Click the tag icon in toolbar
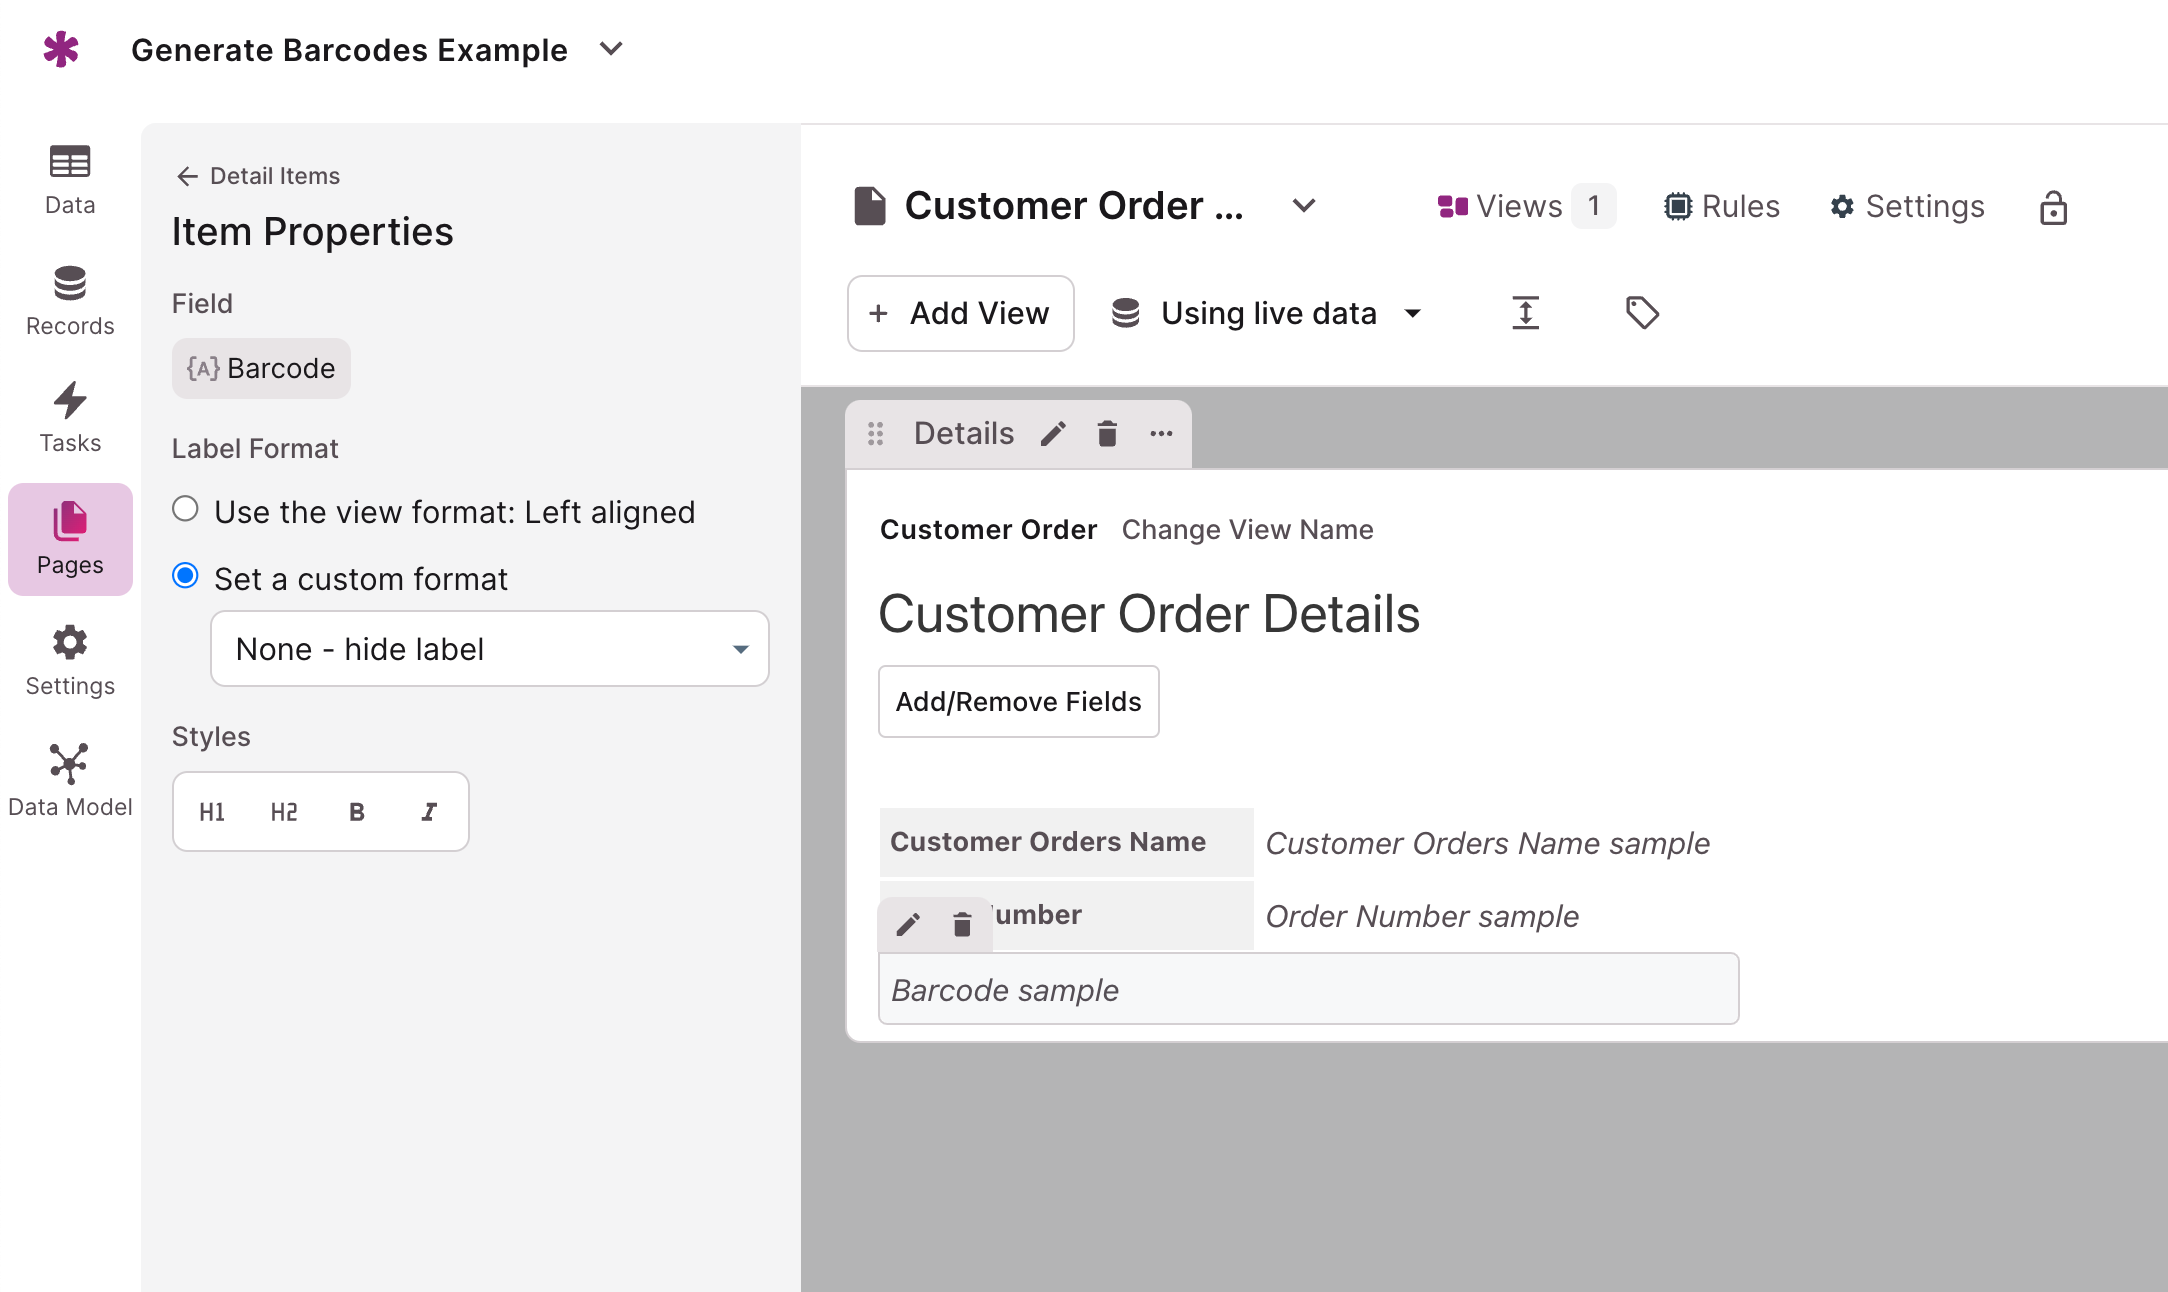 coord(1641,313)
